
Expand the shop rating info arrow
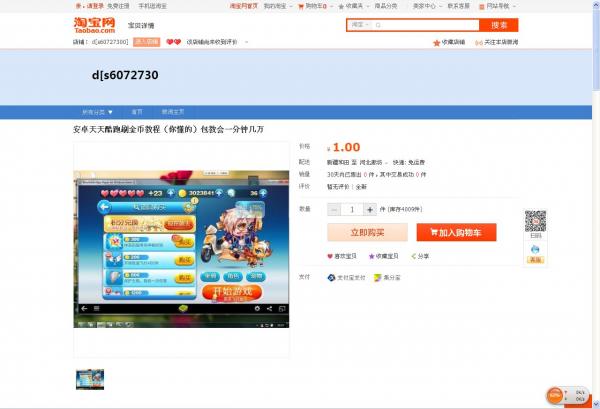tap(246, 42)
